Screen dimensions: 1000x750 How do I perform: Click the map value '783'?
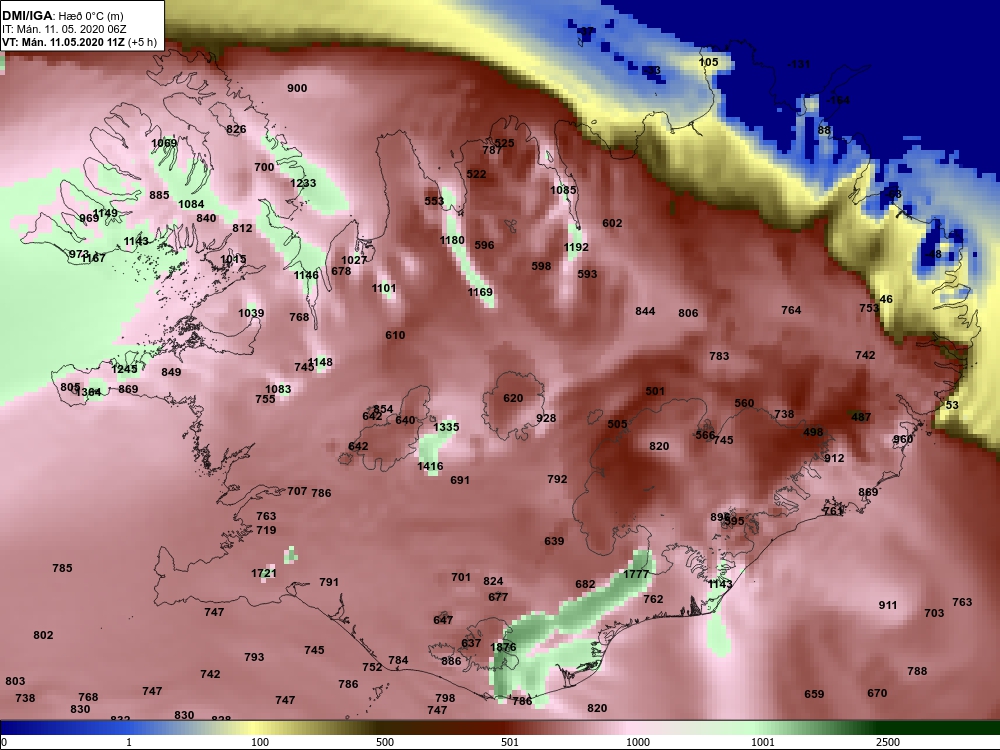point(719,356)
